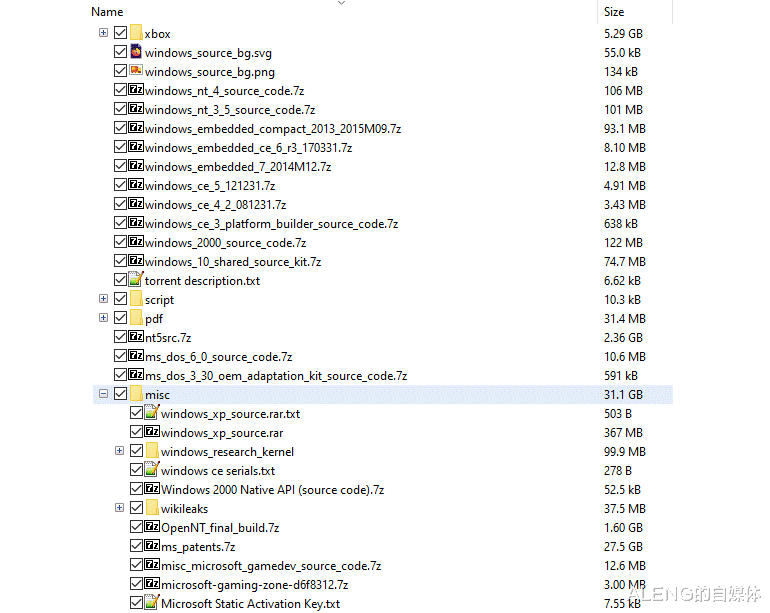Uncheck the OpenNT_final_build.7z checkbox

(137, 527)
